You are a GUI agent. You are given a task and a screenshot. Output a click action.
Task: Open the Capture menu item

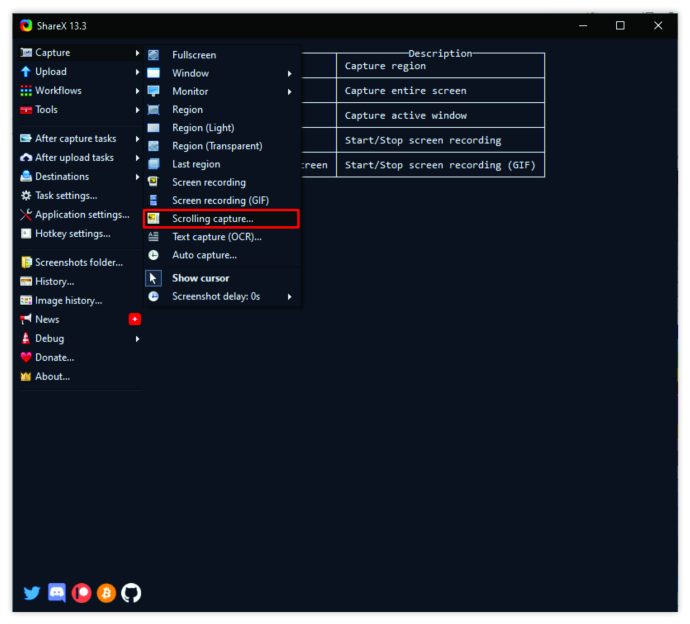point(81,52)
